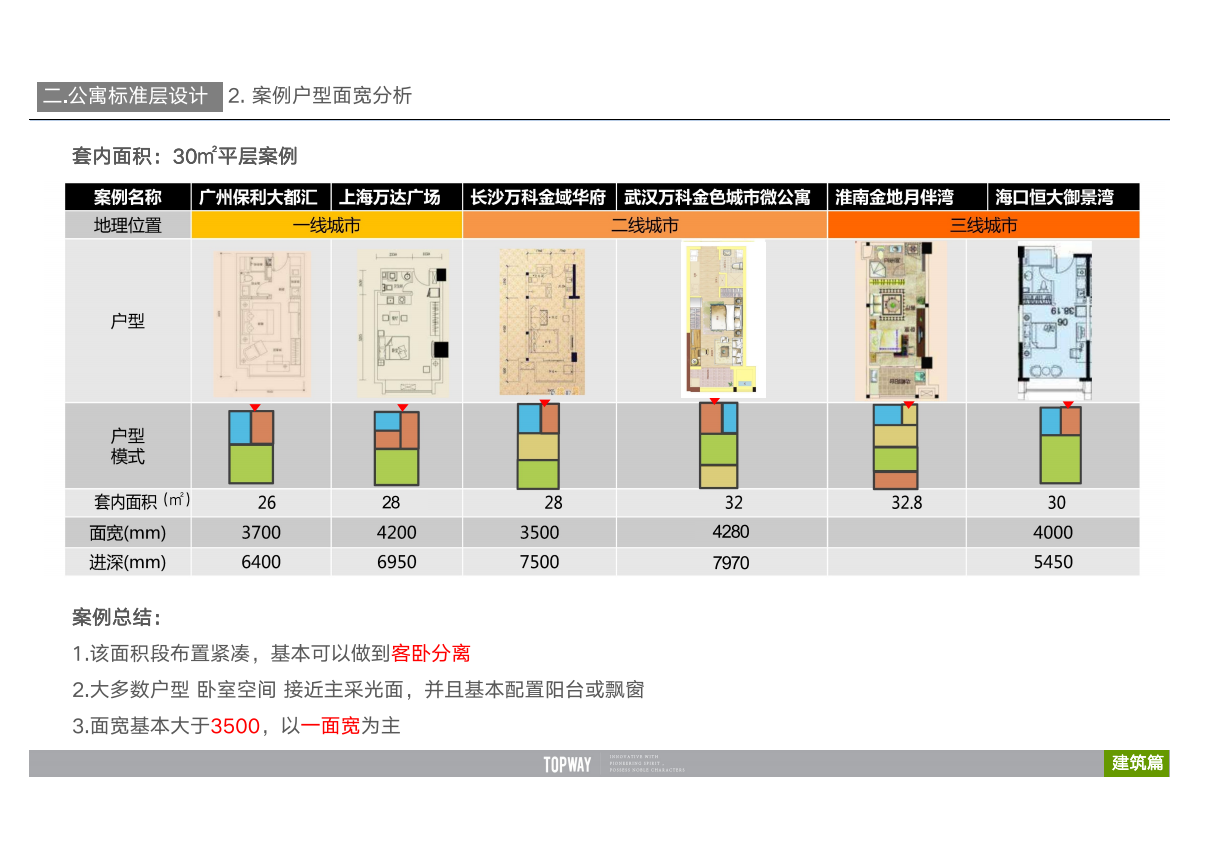Select the 户型模式 row label
Screen dimensions: 1210x844
(x=128, y=446)
